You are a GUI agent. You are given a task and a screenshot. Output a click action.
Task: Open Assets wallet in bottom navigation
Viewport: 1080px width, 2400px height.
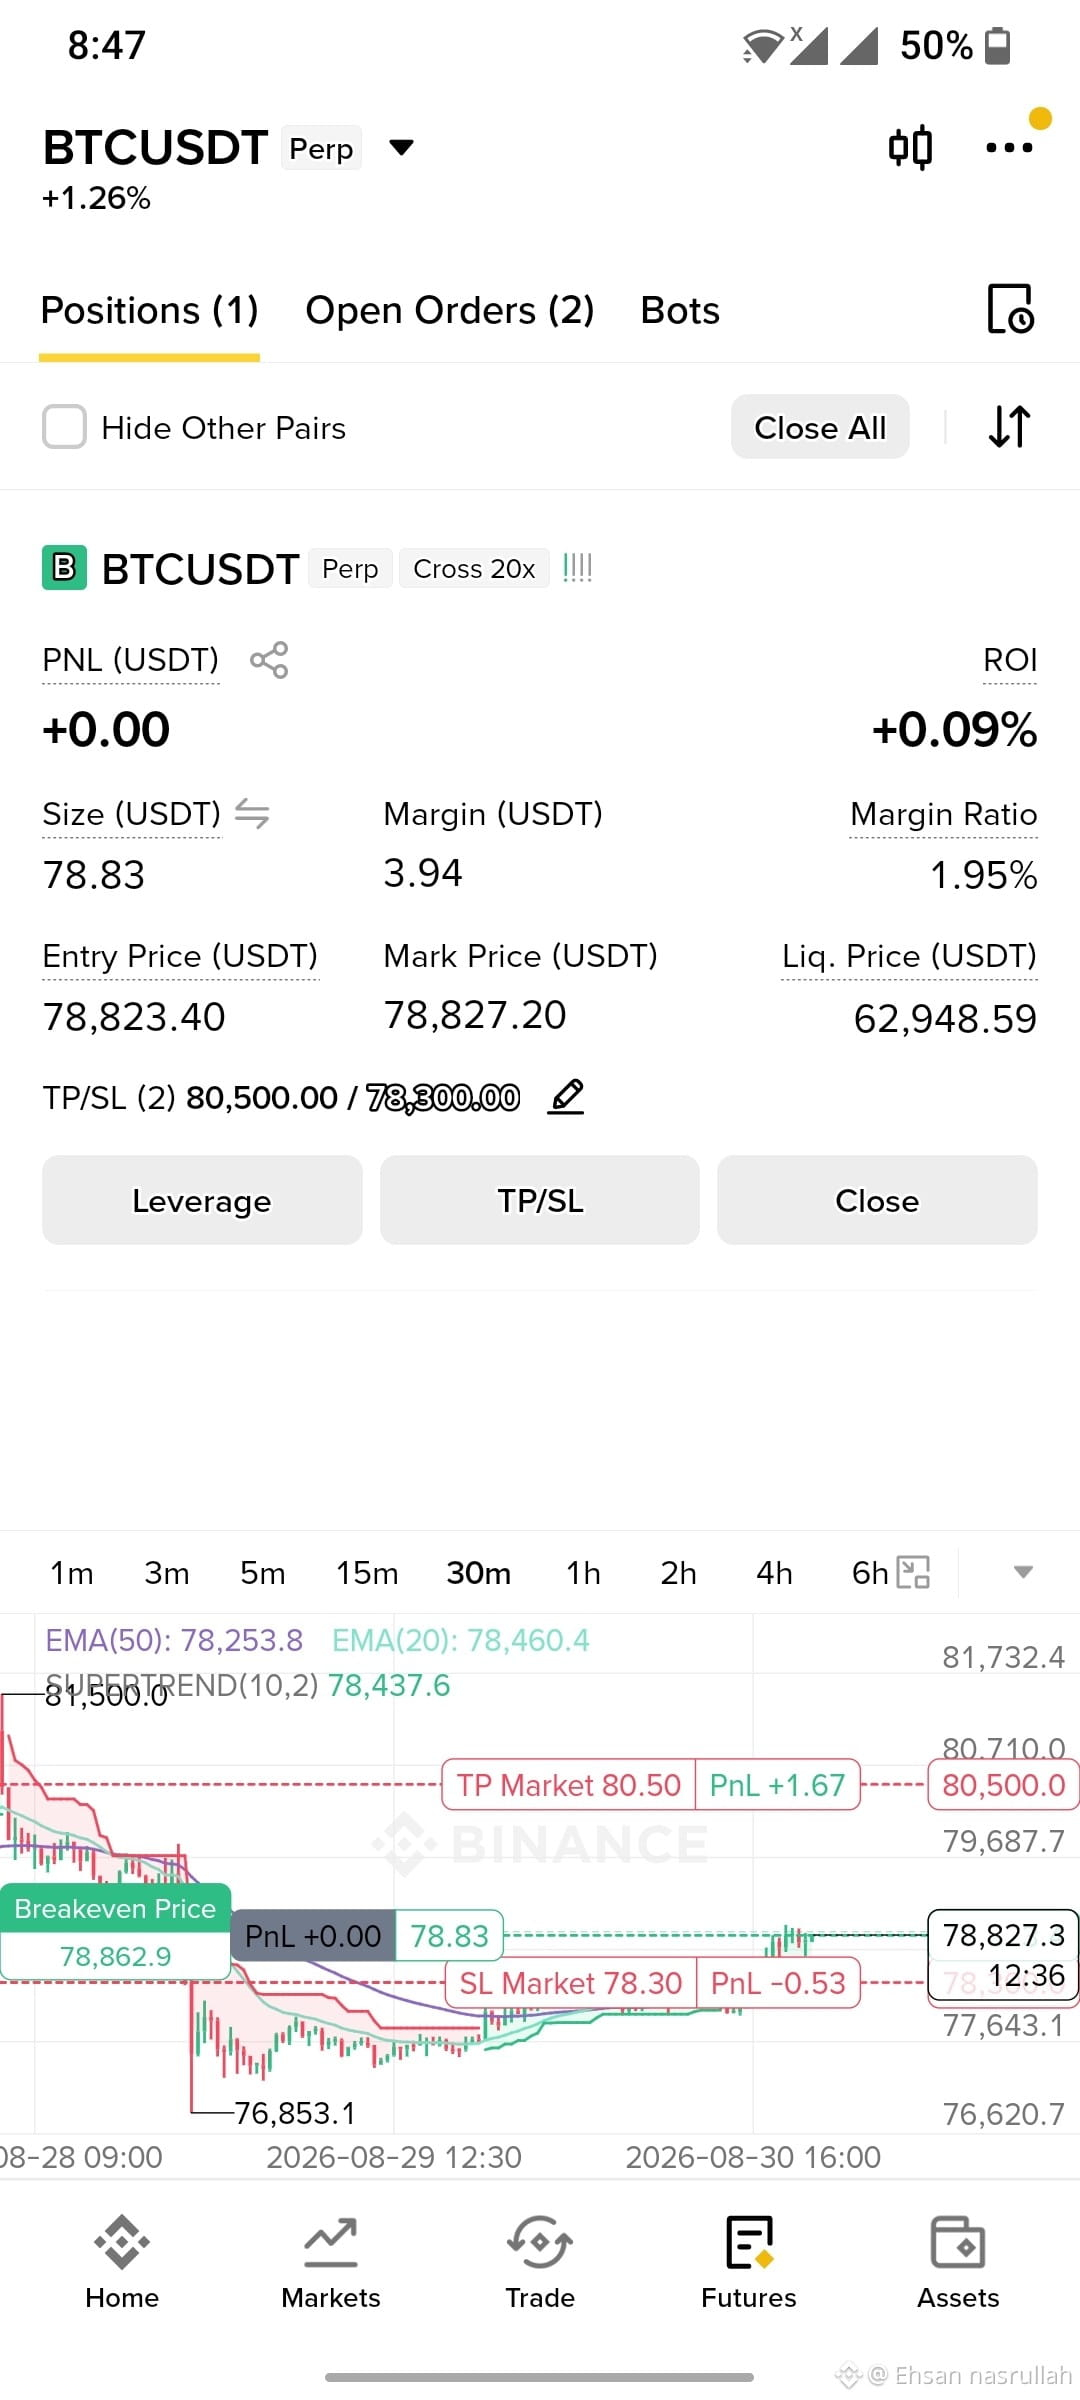coord(958,2263)
